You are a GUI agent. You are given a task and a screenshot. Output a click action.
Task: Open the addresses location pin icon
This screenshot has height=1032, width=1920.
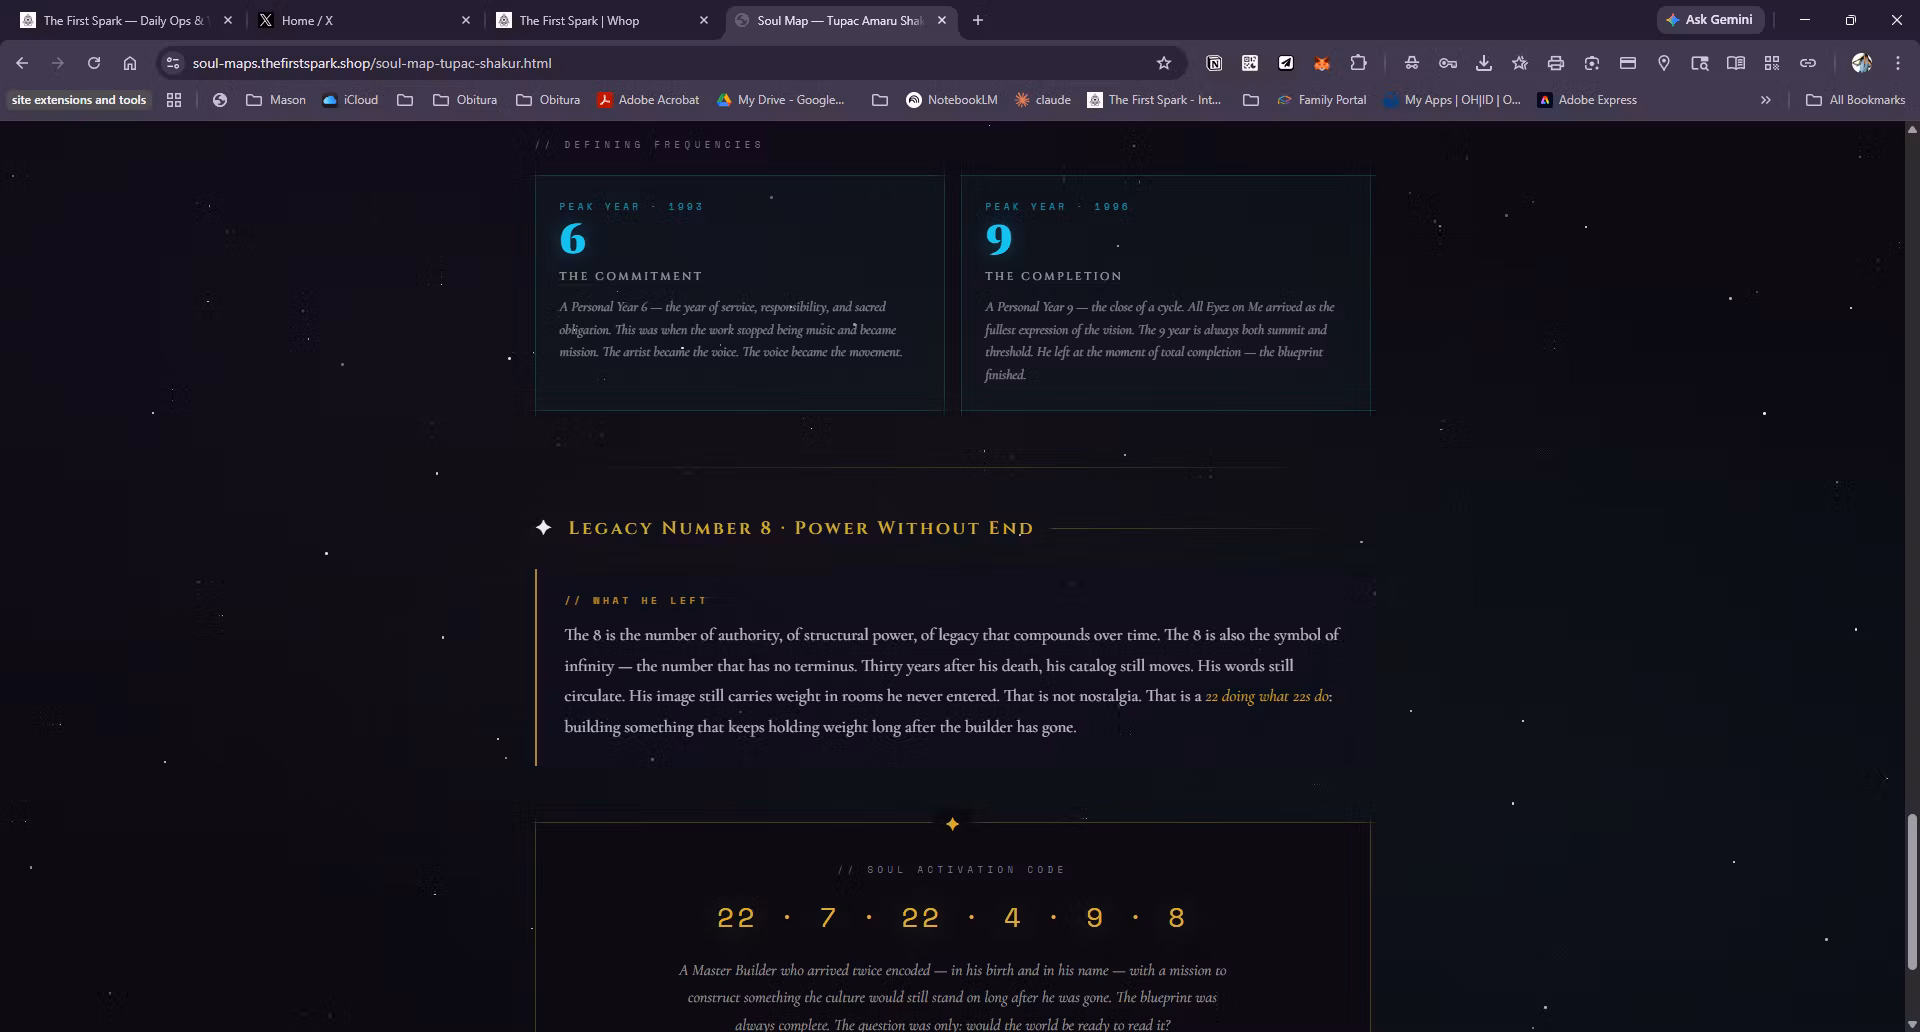click(1664, 63)
